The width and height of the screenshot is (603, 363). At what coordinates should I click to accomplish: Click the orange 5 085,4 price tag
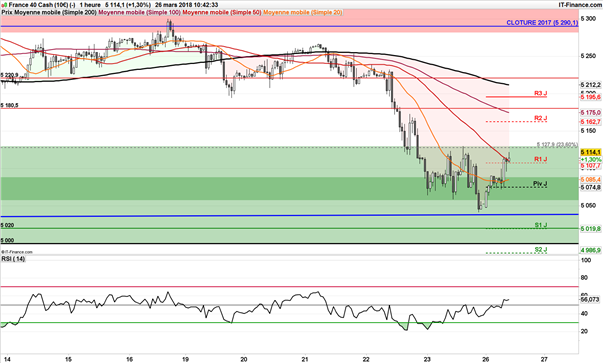coord(590,180)
